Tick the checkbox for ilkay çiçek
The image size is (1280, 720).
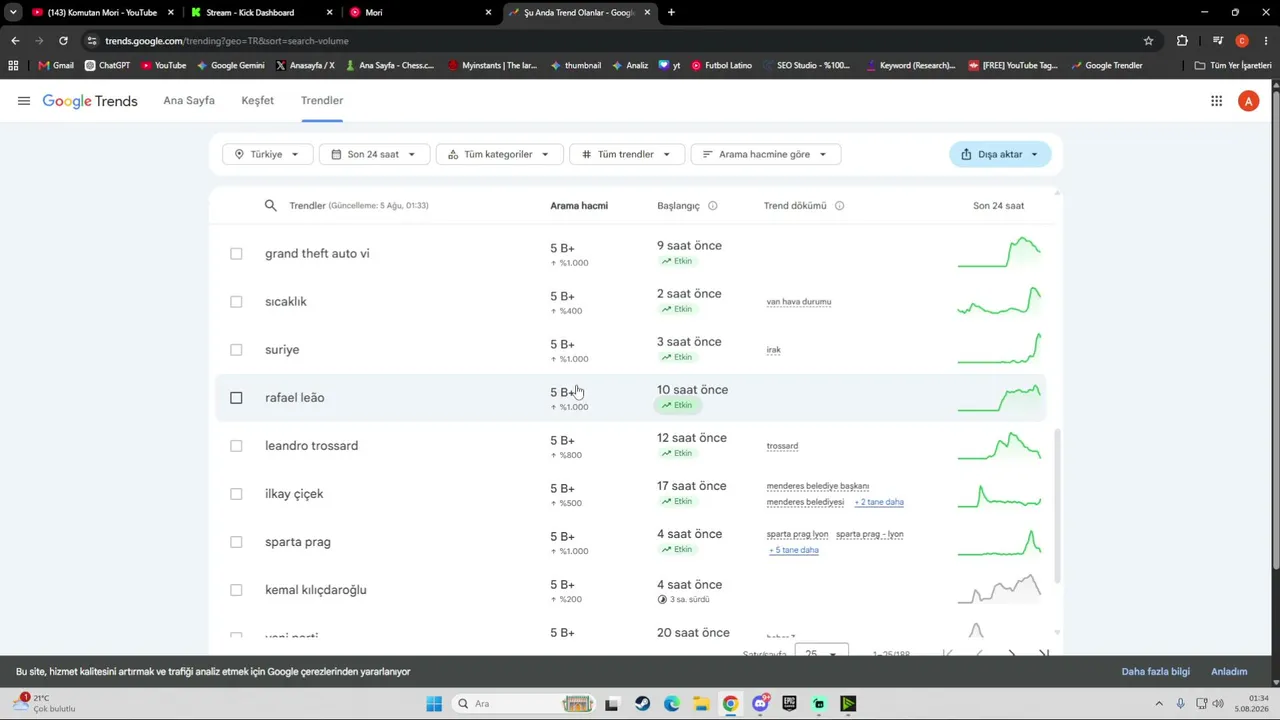[236, 494]
